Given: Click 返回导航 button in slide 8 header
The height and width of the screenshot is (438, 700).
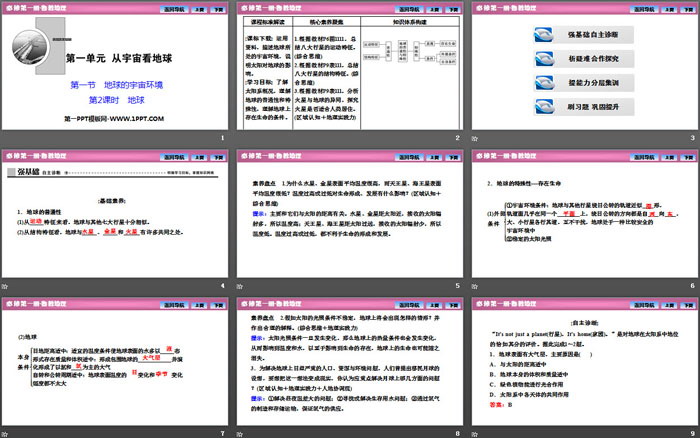Looking at the screenshot, I should pyautogui.click(x=409, y=305).
